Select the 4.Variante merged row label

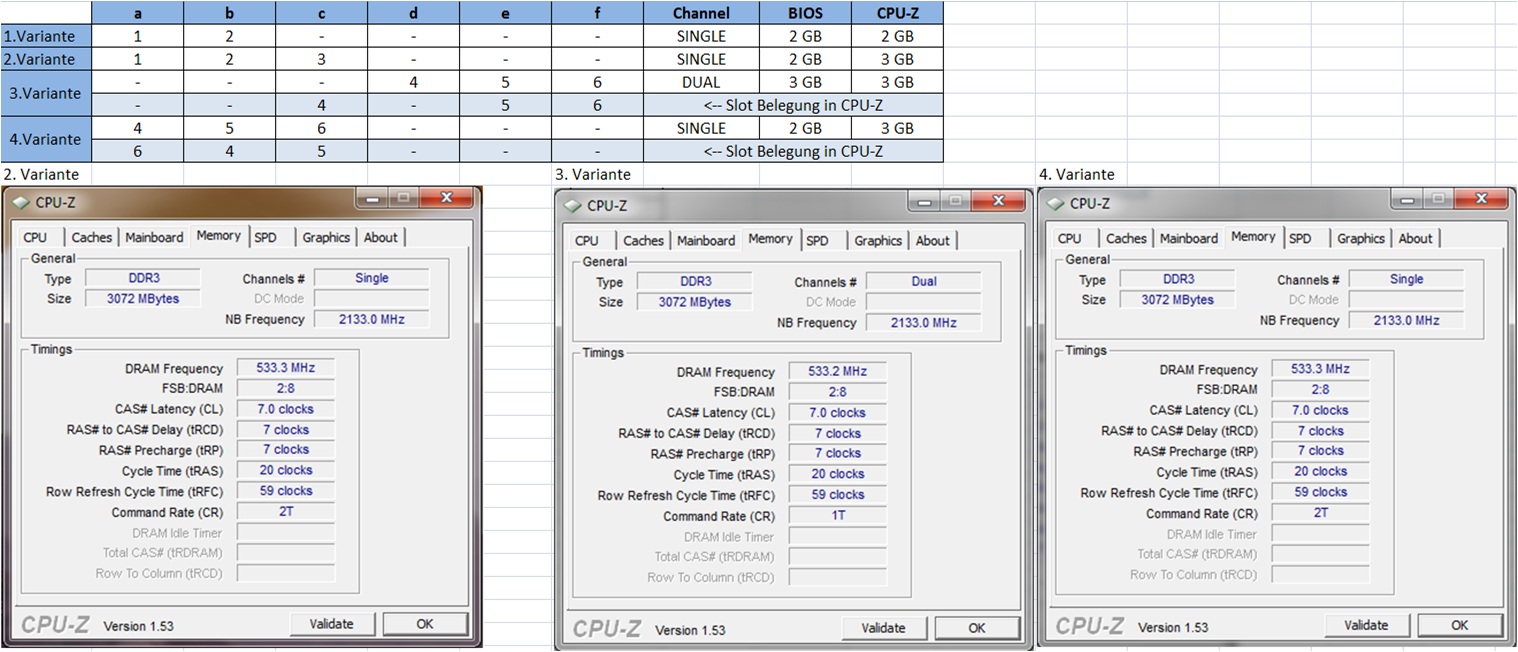46,139
